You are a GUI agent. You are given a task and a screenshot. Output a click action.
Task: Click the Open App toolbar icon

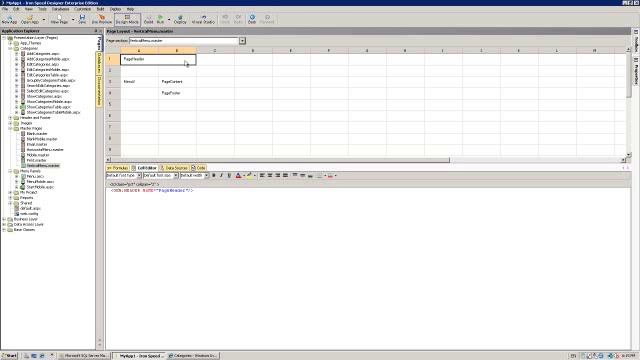(x=29, y=19)
